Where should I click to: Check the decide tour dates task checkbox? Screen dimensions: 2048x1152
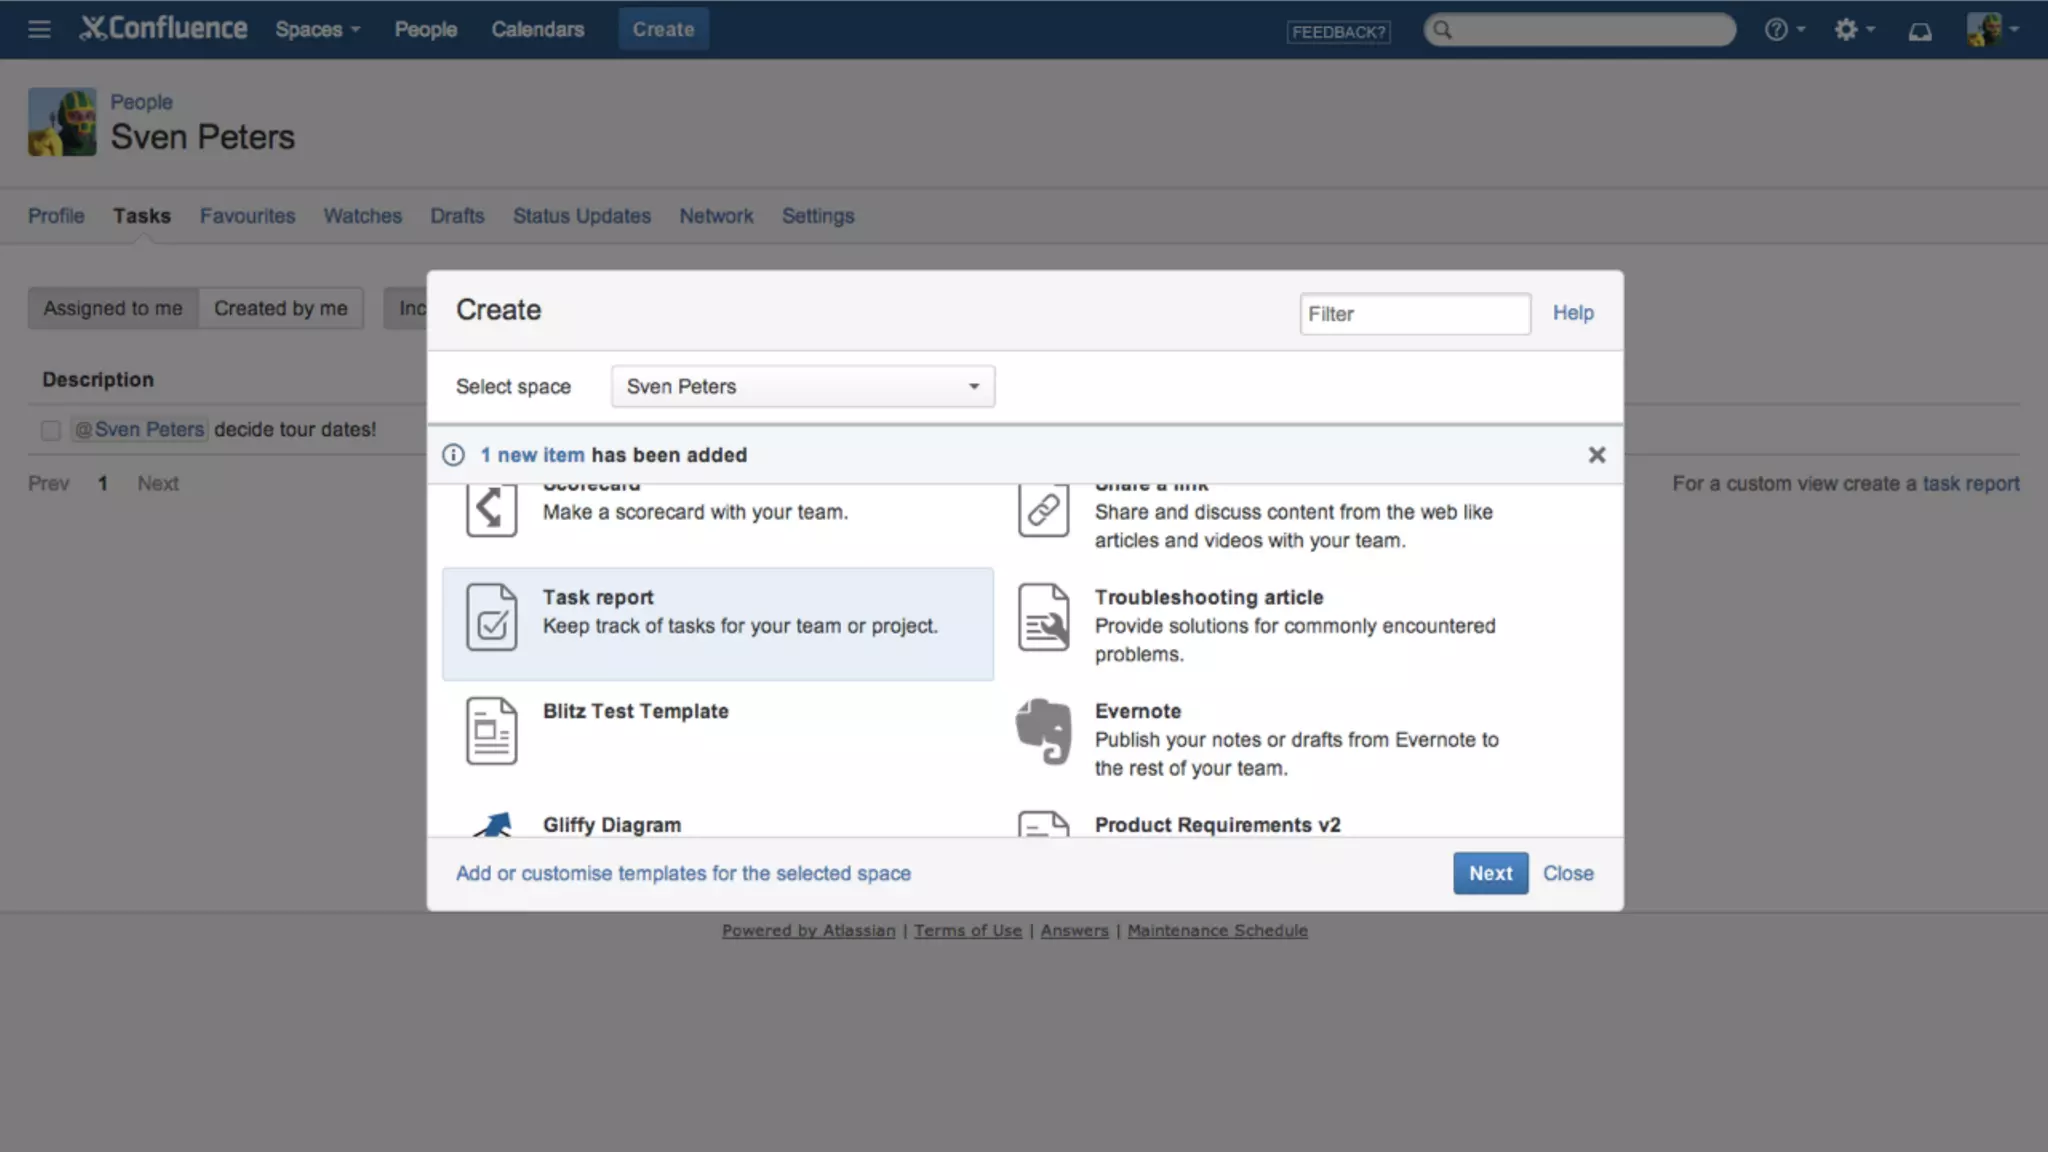51,430
